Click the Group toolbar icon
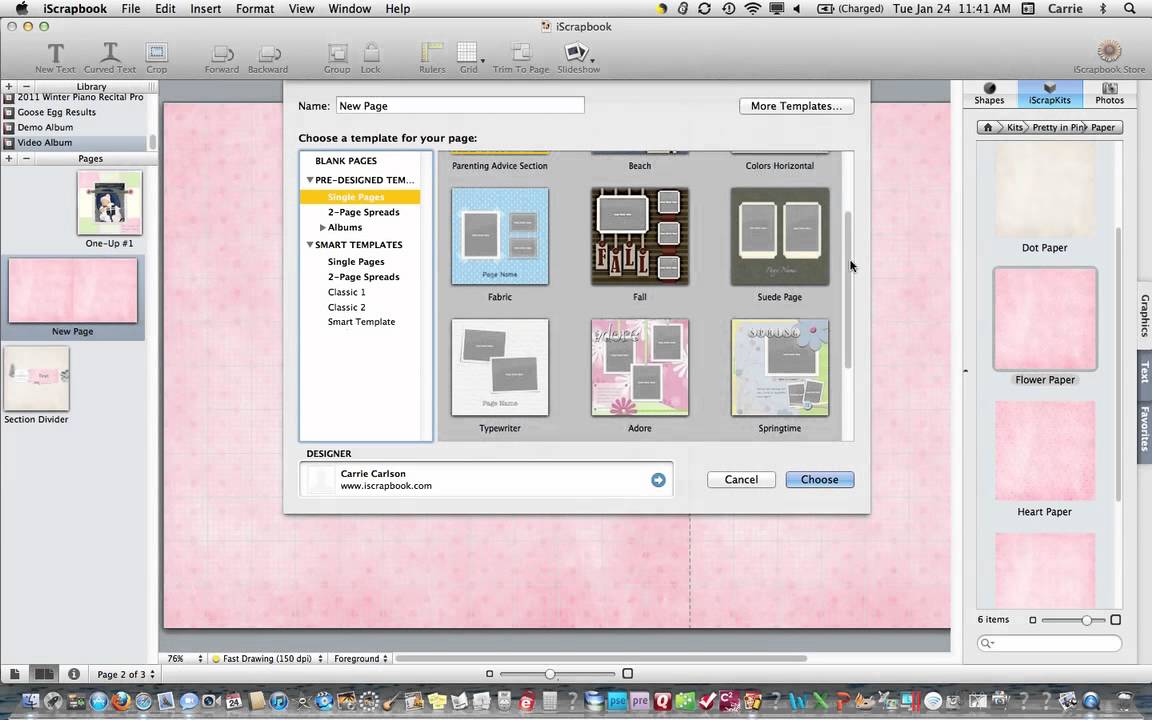Screen dimensions: 1152x720 click(337, 53)
